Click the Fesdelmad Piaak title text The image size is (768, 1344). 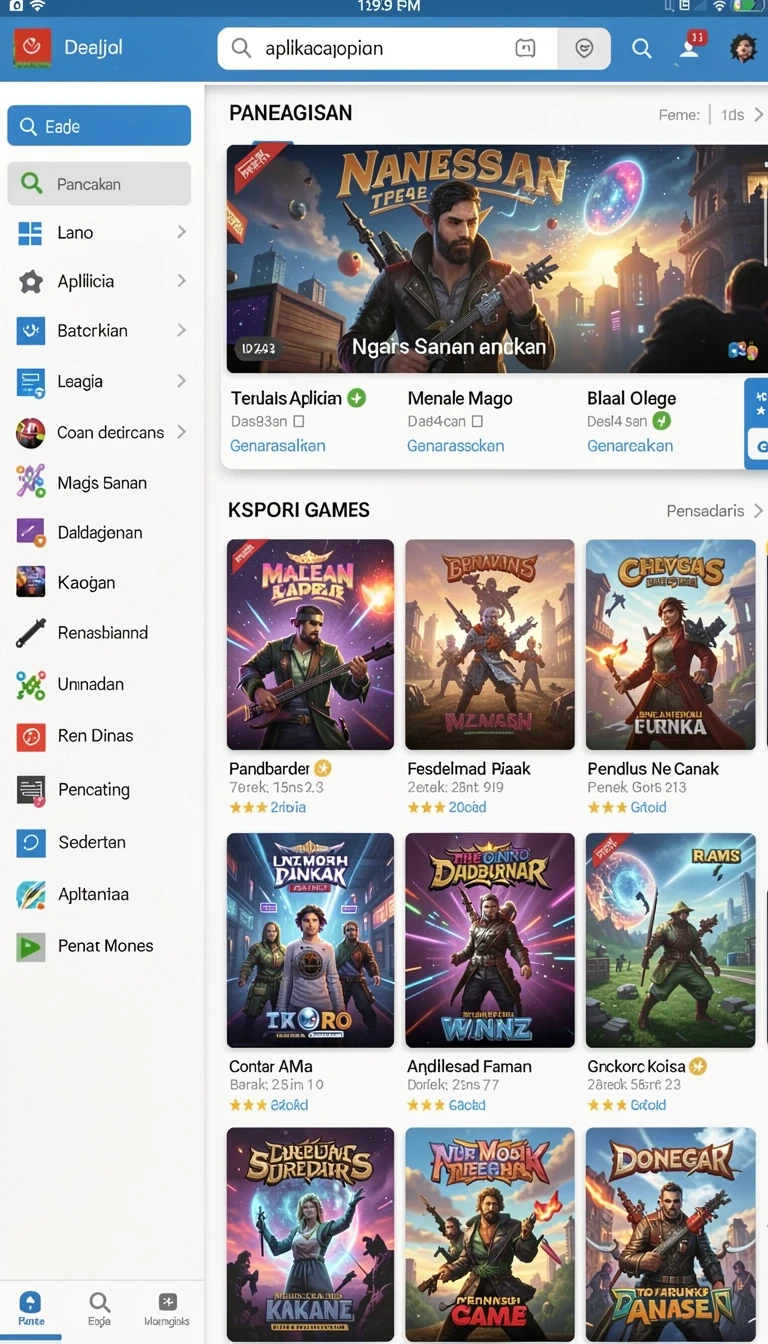tap(469, 769)
